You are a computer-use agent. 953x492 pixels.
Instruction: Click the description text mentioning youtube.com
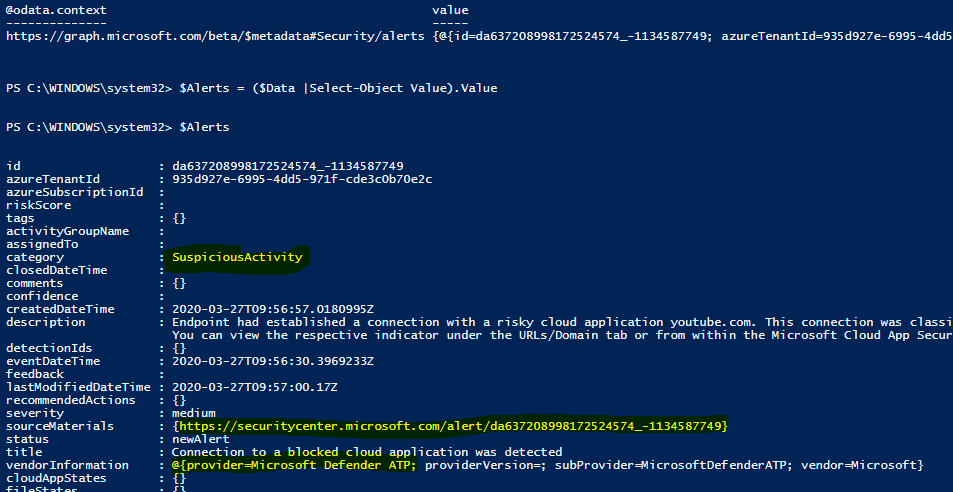[560, 322]
